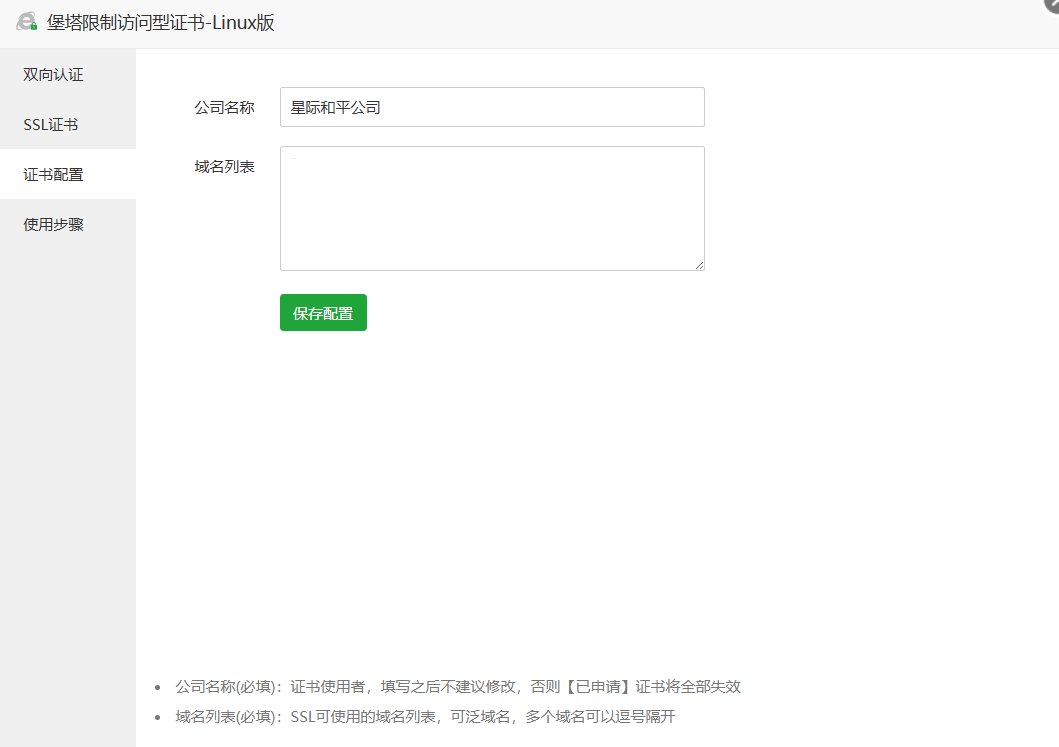1059x747 pixels.
Task: Click inside the 公司名称 input field
Action: [x=492, y=106]
